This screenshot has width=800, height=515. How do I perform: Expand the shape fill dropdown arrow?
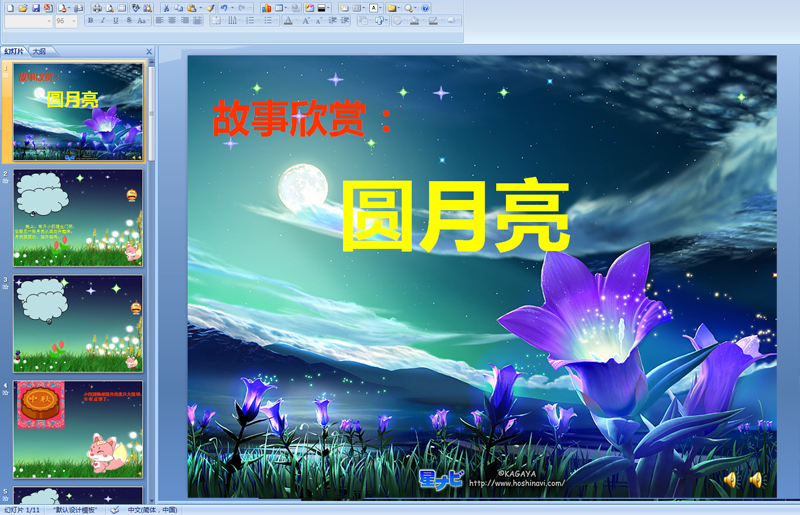tap(423, 20)
